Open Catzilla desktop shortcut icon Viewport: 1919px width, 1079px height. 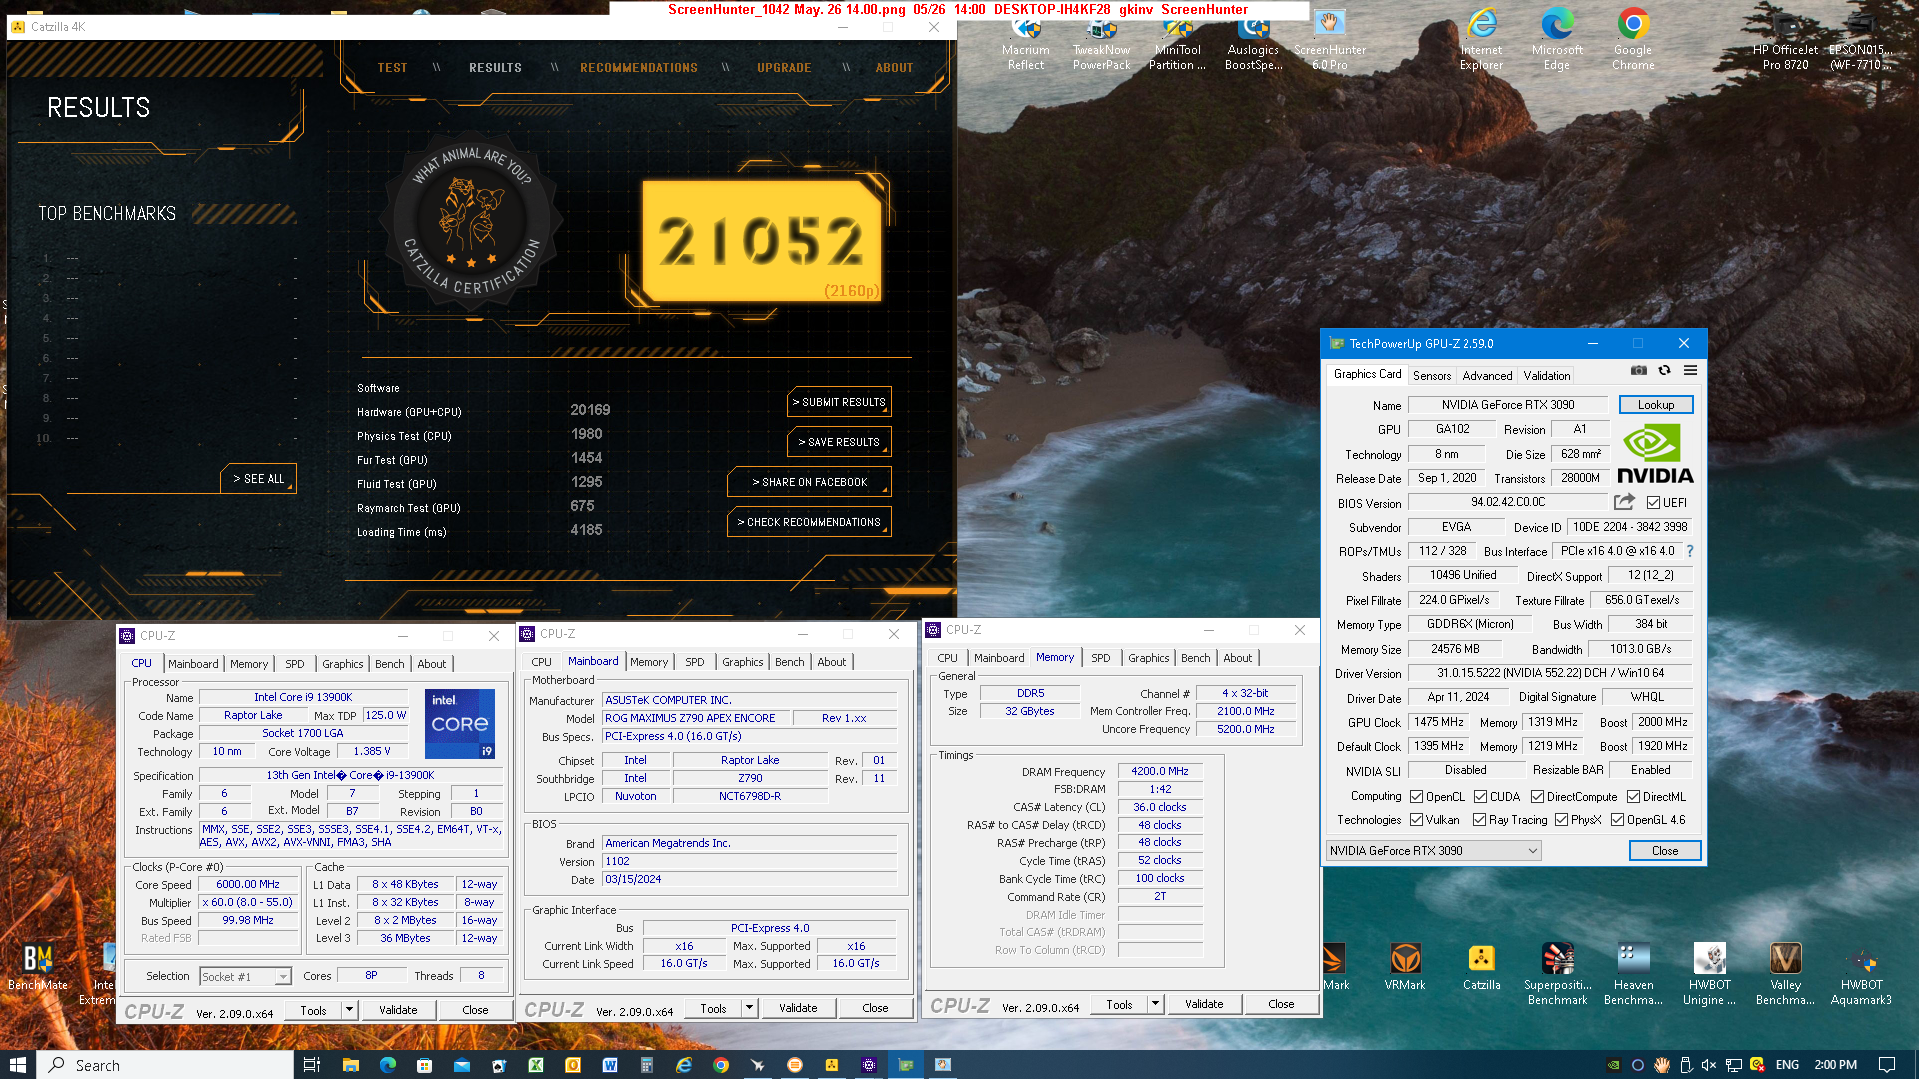click(1481, 966)
